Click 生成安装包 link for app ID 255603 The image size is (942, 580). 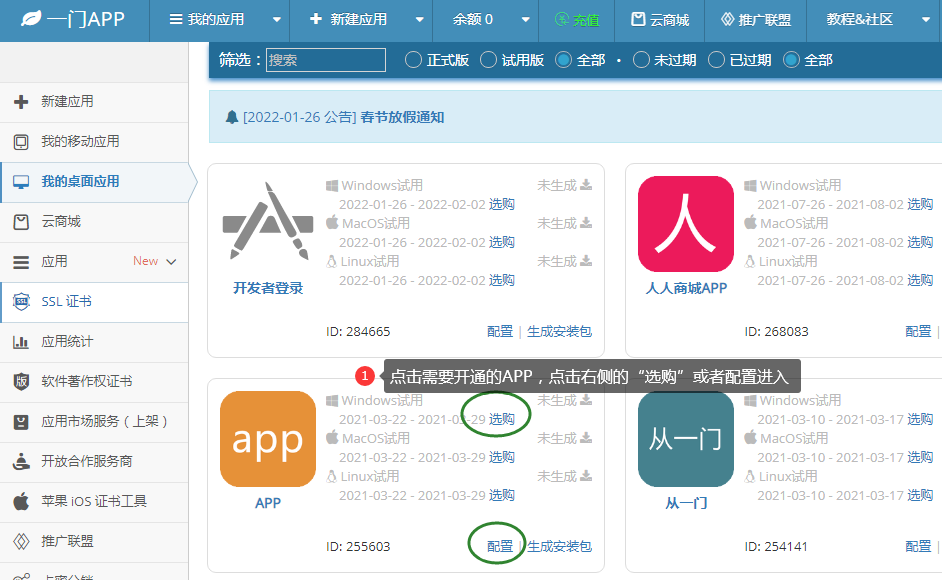[x=559, y=546]
